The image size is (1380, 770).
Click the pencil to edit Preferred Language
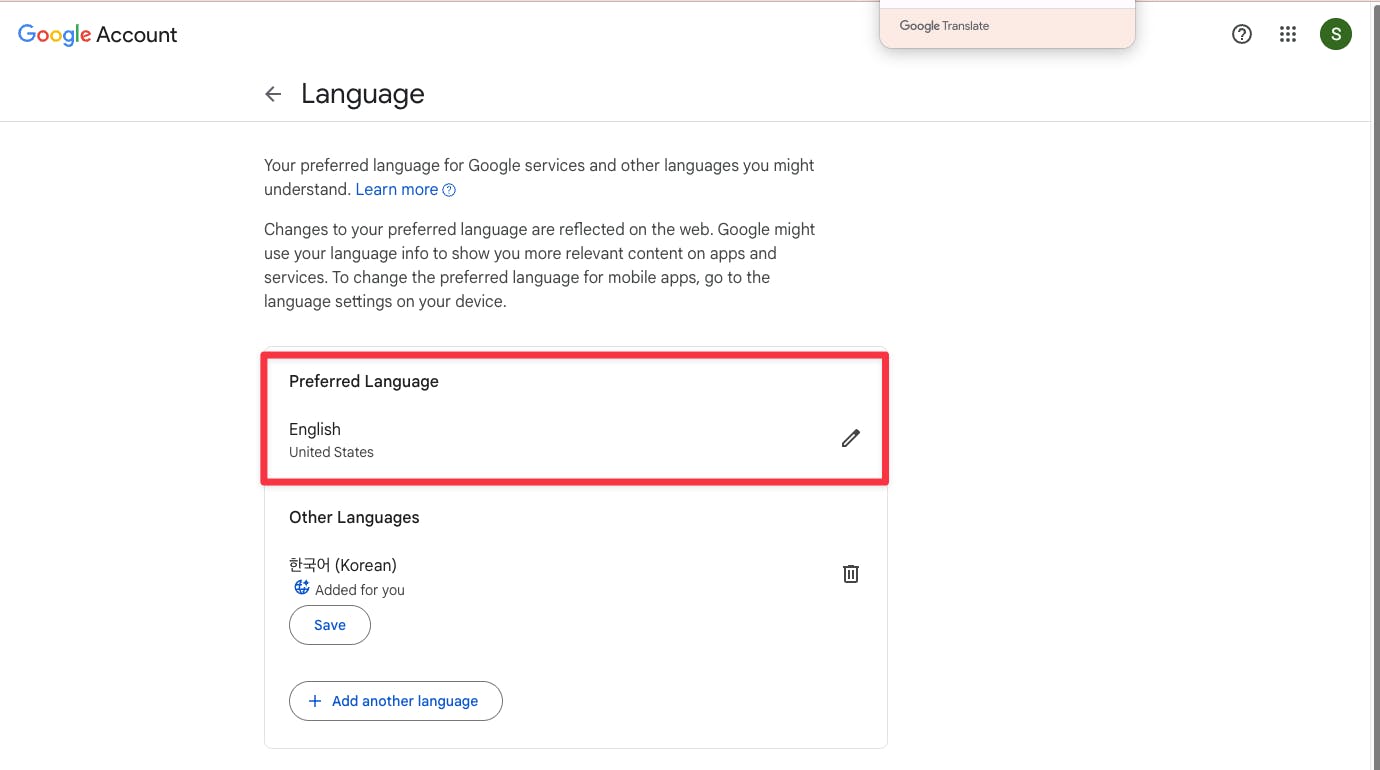coord(850,438)
